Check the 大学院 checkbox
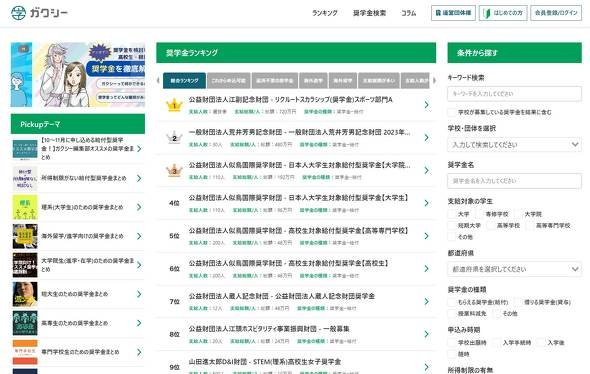The image size is (590, 374). [519, 214]
